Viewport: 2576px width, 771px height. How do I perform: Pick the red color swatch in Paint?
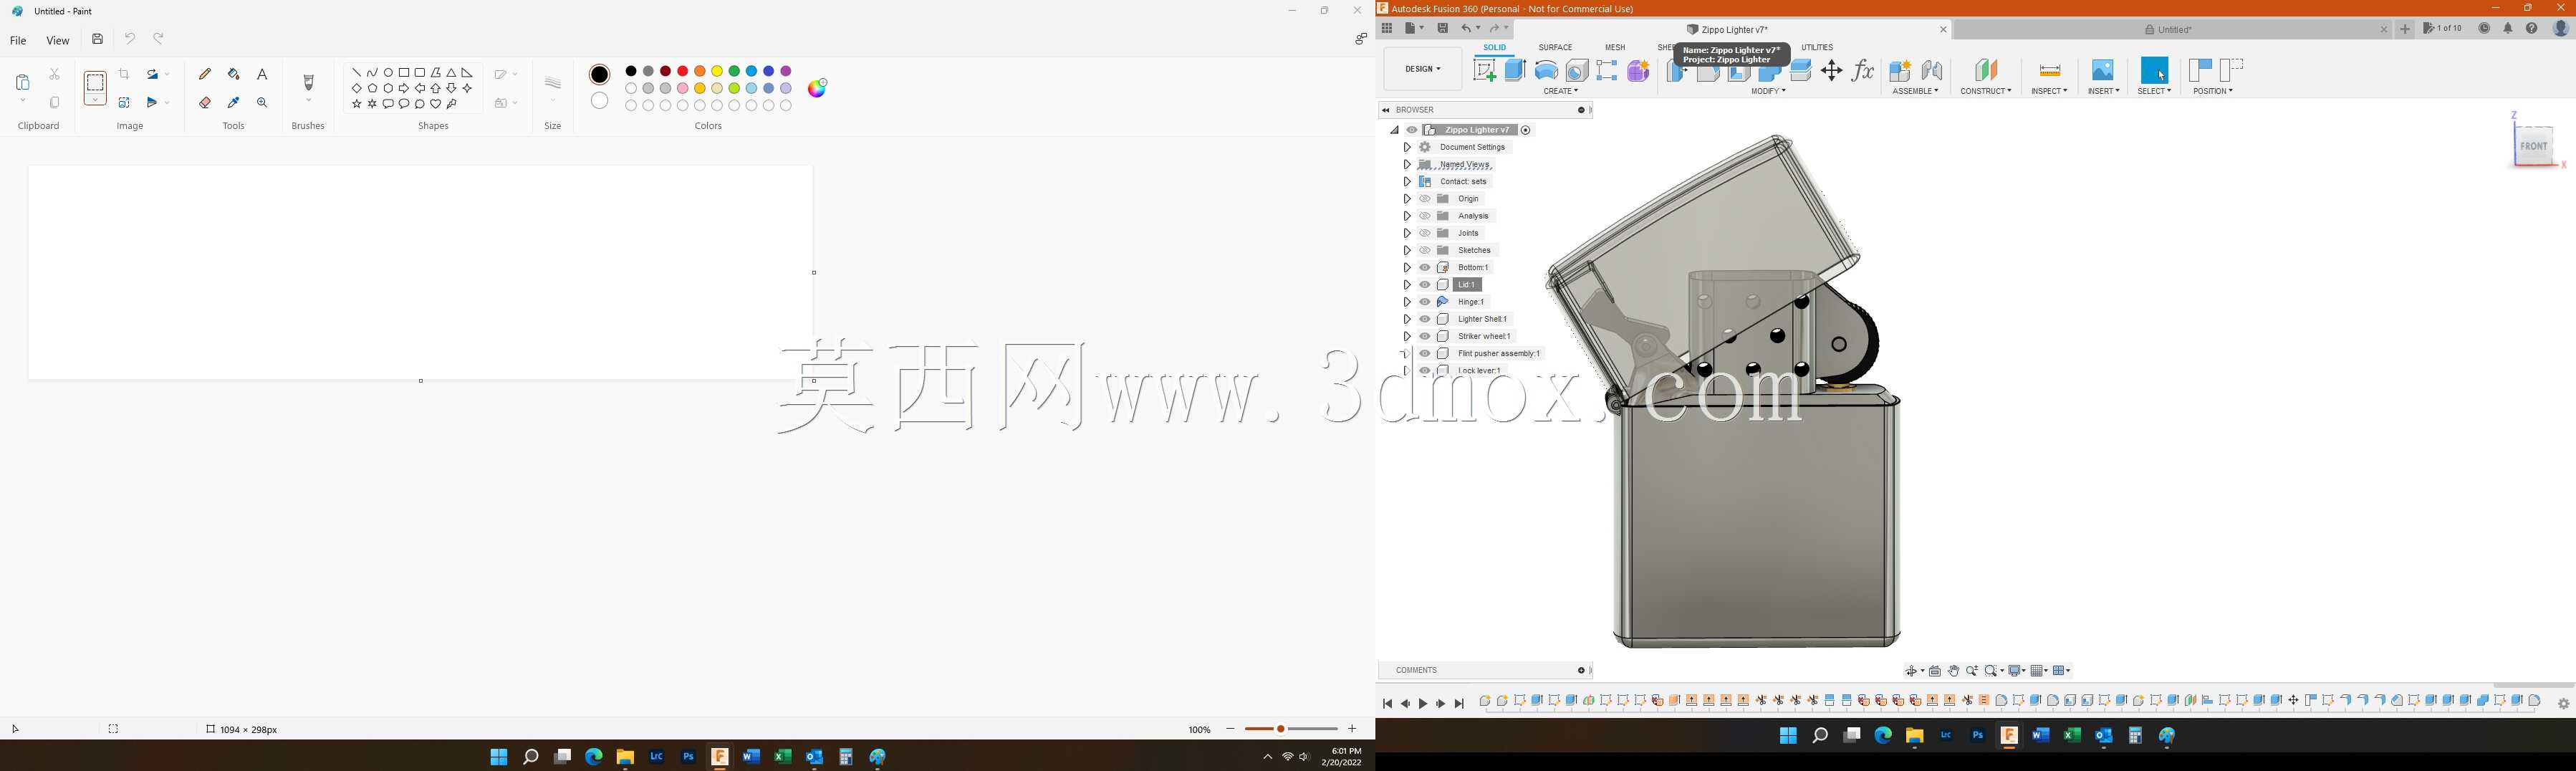point(683,71)
